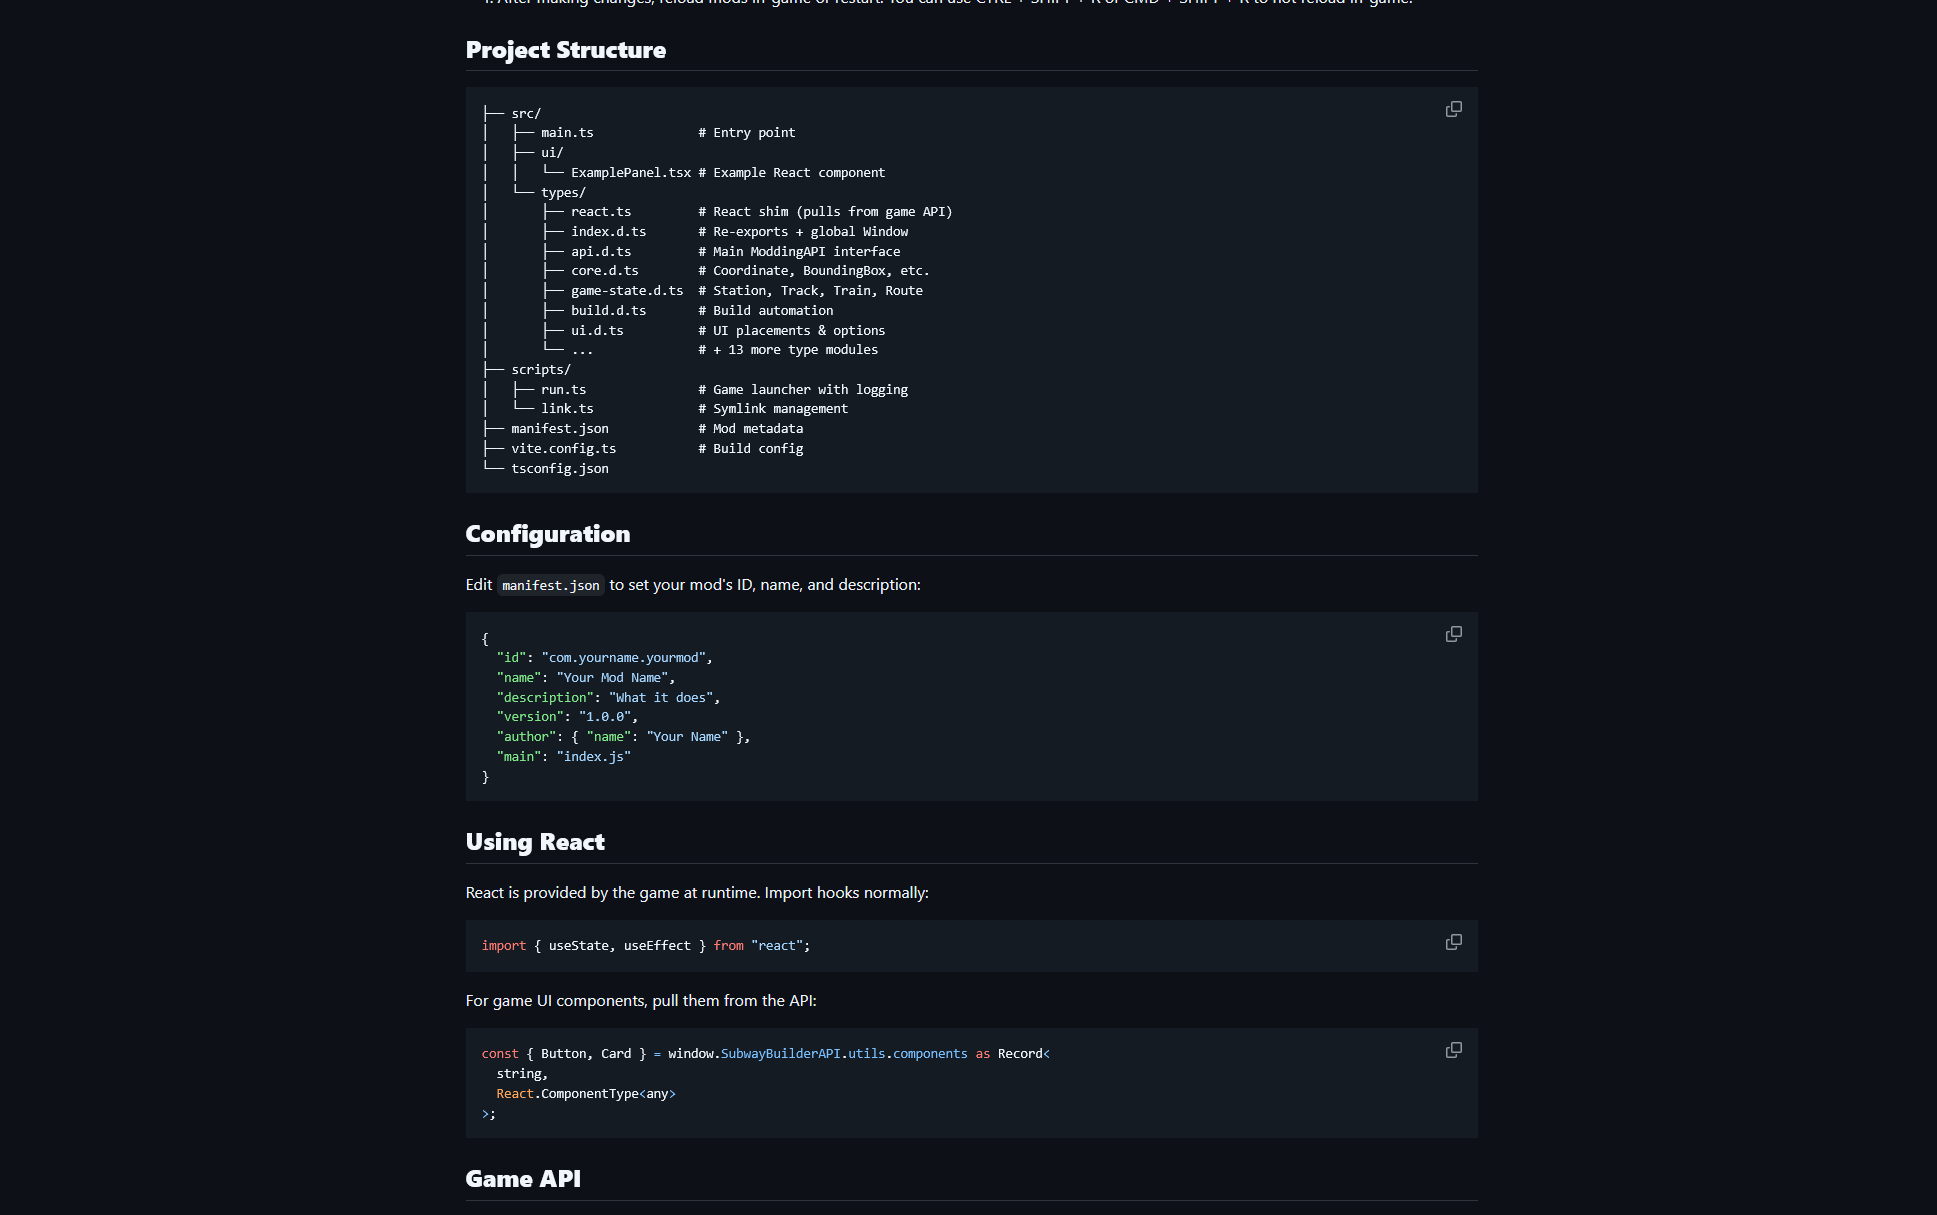Copy the Button, Card components snippet

point(1453,1050)
